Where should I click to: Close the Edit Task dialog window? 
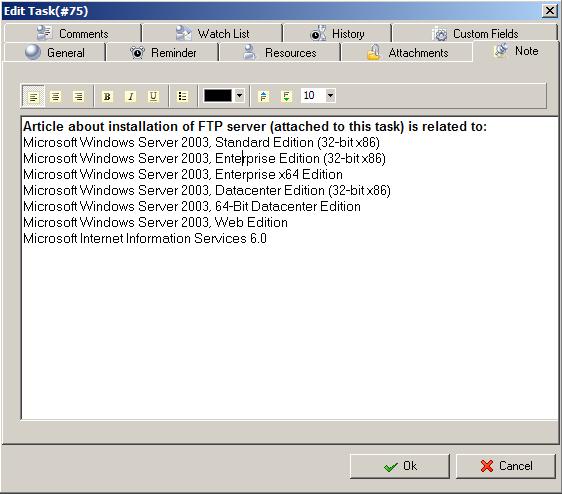pyautogui.click(x=550, y=11)
